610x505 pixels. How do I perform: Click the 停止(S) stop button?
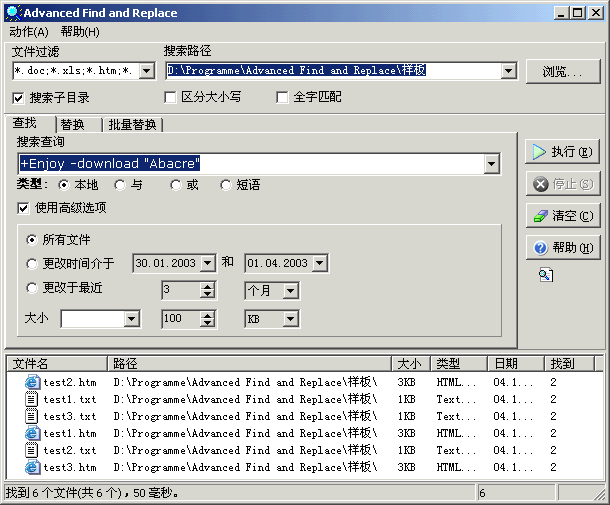563,184
